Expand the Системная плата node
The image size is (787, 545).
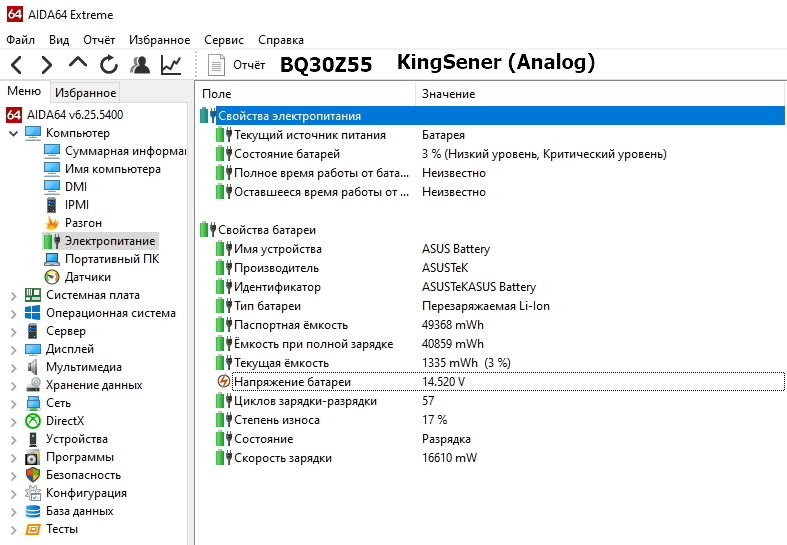tap(12, 295)
